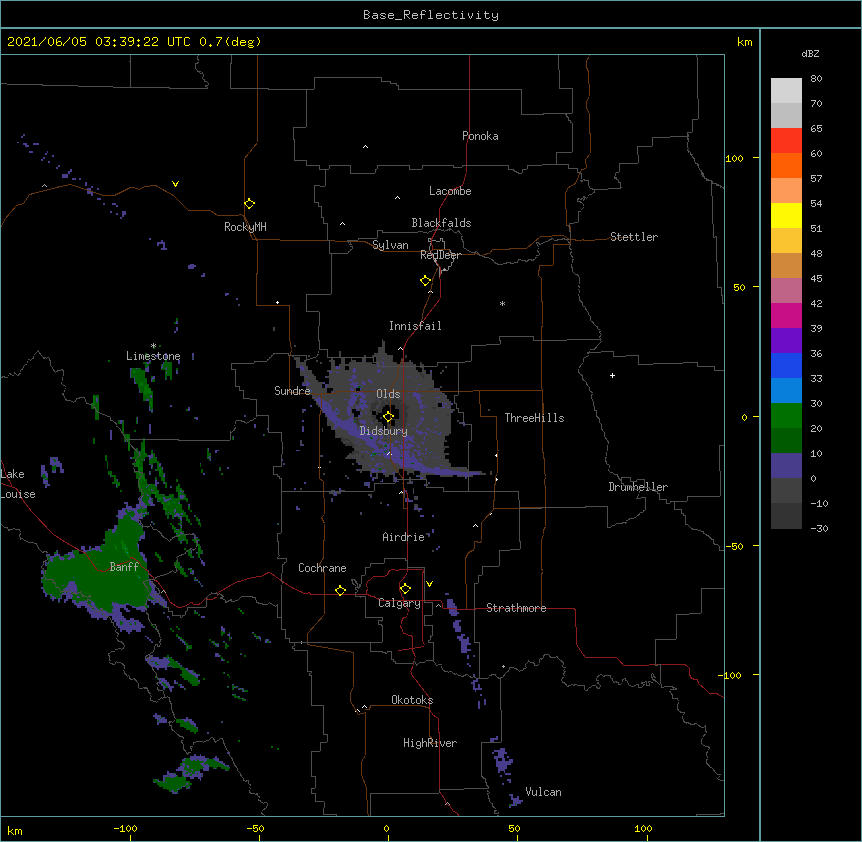The image size is (862, 842).
Task: Click the HighRiver label
Action: pyautogui.click(x=430, y=743)
